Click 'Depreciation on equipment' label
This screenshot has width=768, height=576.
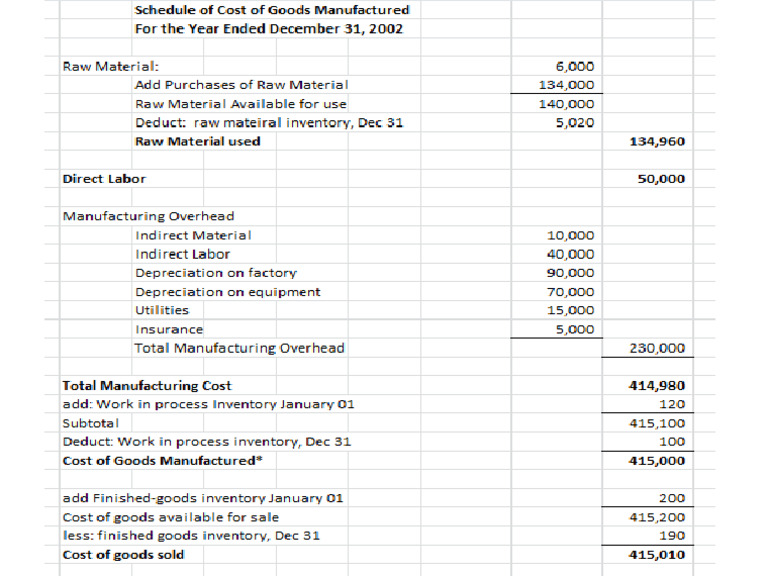[x=228, y=292]
